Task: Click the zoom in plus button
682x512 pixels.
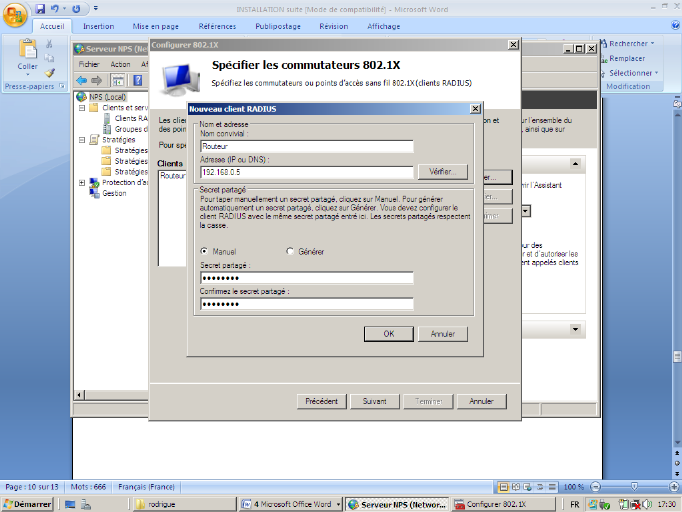Action: click(674, 487)
